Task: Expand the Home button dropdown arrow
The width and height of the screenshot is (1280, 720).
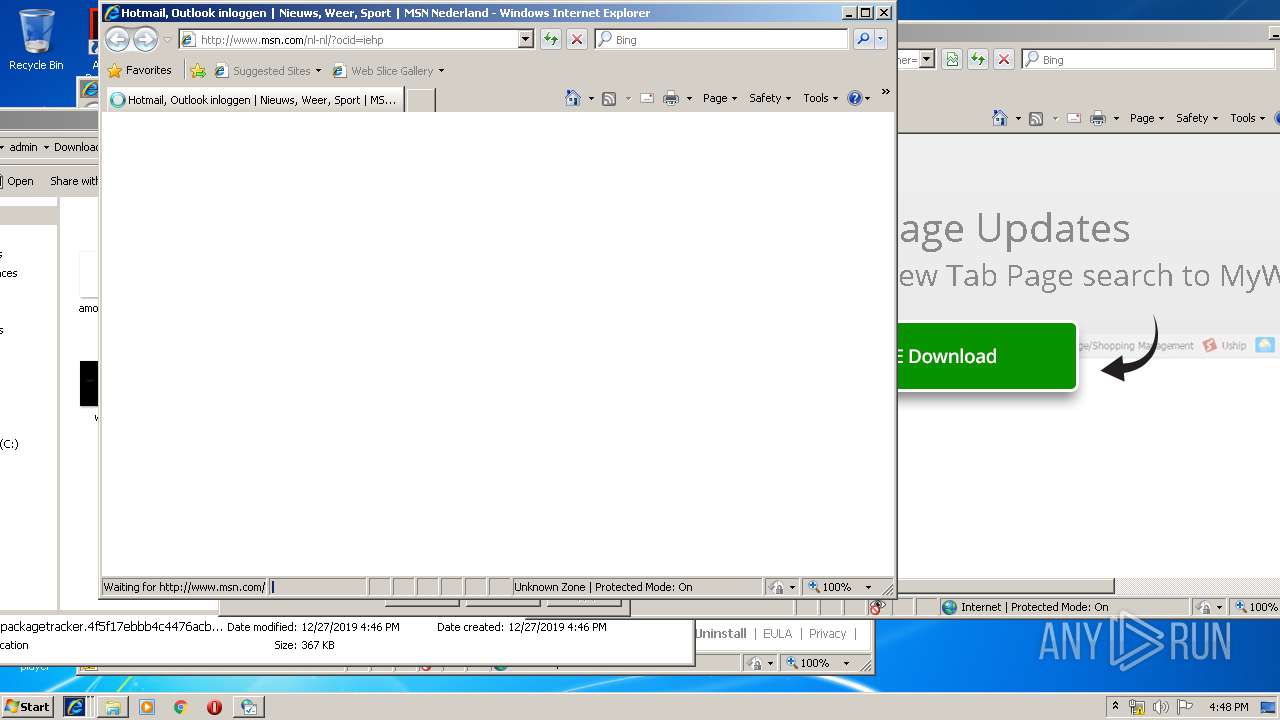Action: pyautogui.click(x=590, y=98)
